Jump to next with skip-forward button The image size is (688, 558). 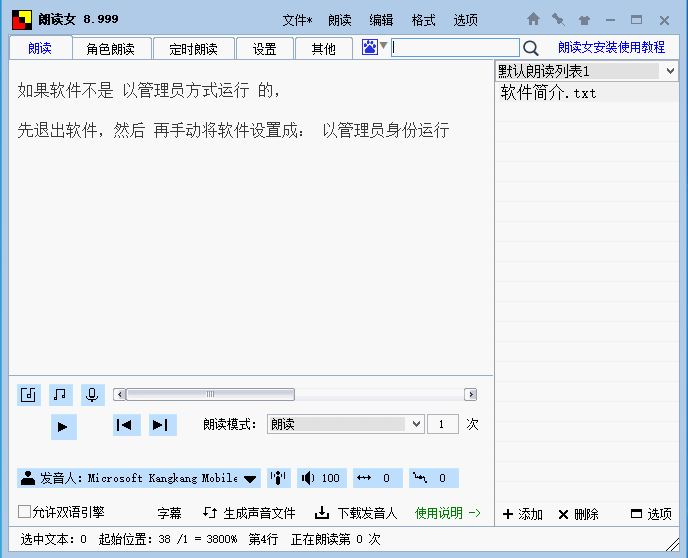pos(162,425)
